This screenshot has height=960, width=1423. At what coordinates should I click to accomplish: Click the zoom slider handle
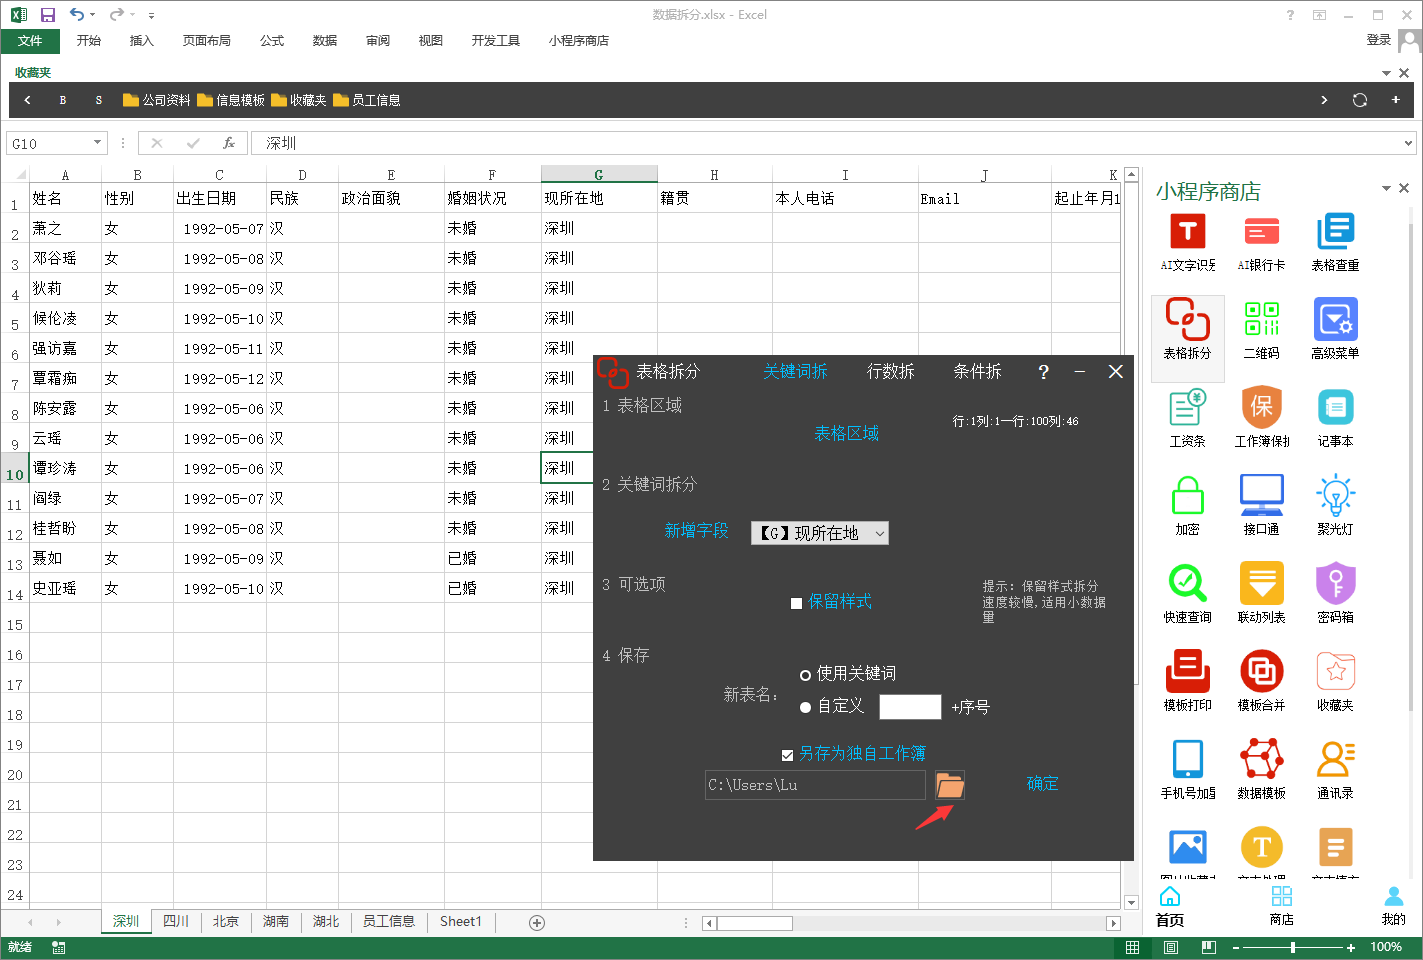(x=1293, y=947)
